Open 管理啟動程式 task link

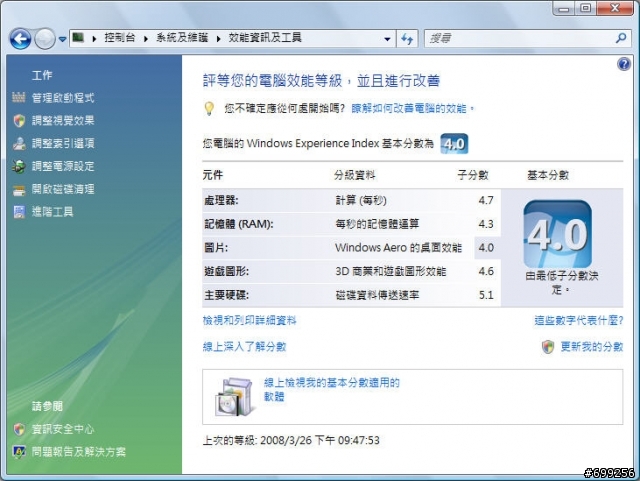[x=63, y=98]
